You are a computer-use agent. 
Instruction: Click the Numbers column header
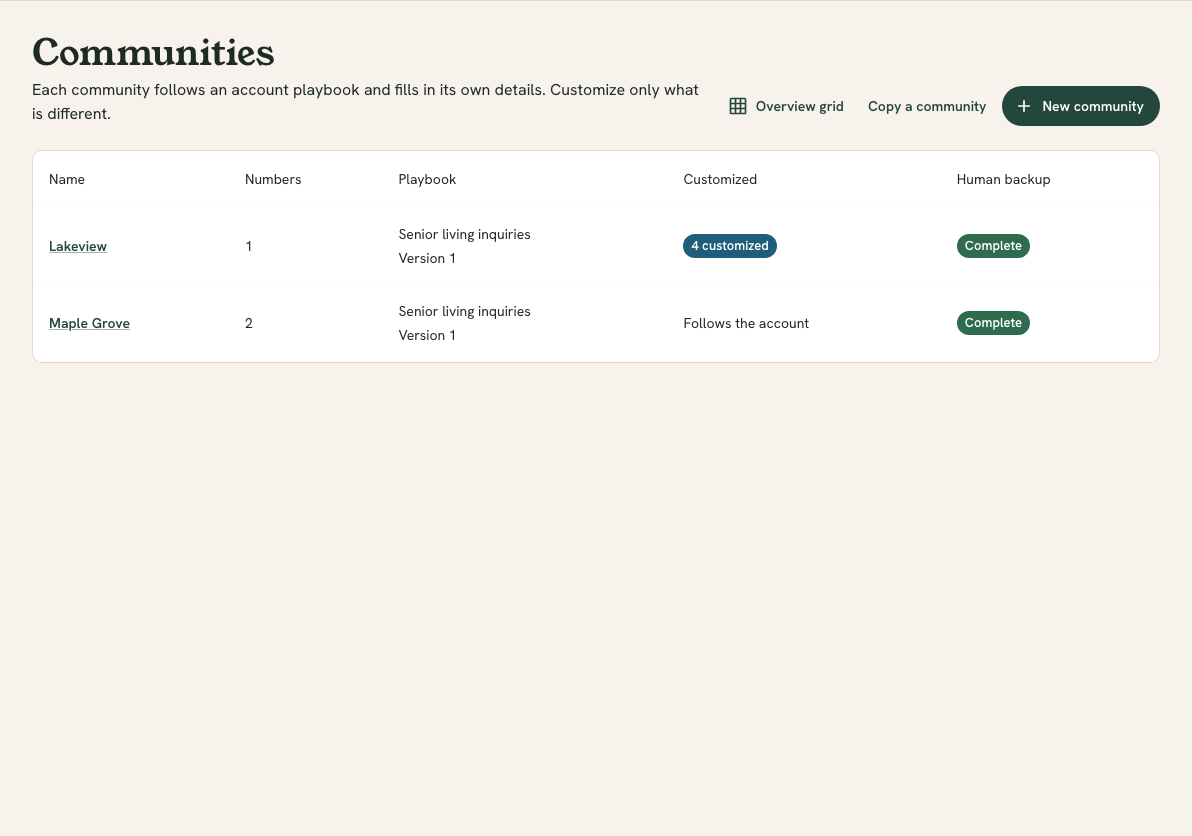tap(273, 179)
